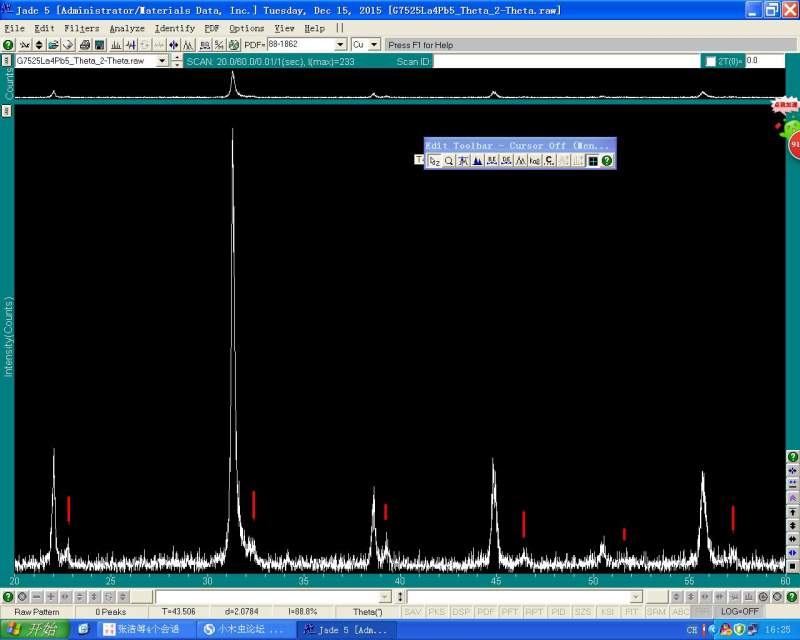Open the Analyze menu
This screenshot has height=640, width=800.
127,28
